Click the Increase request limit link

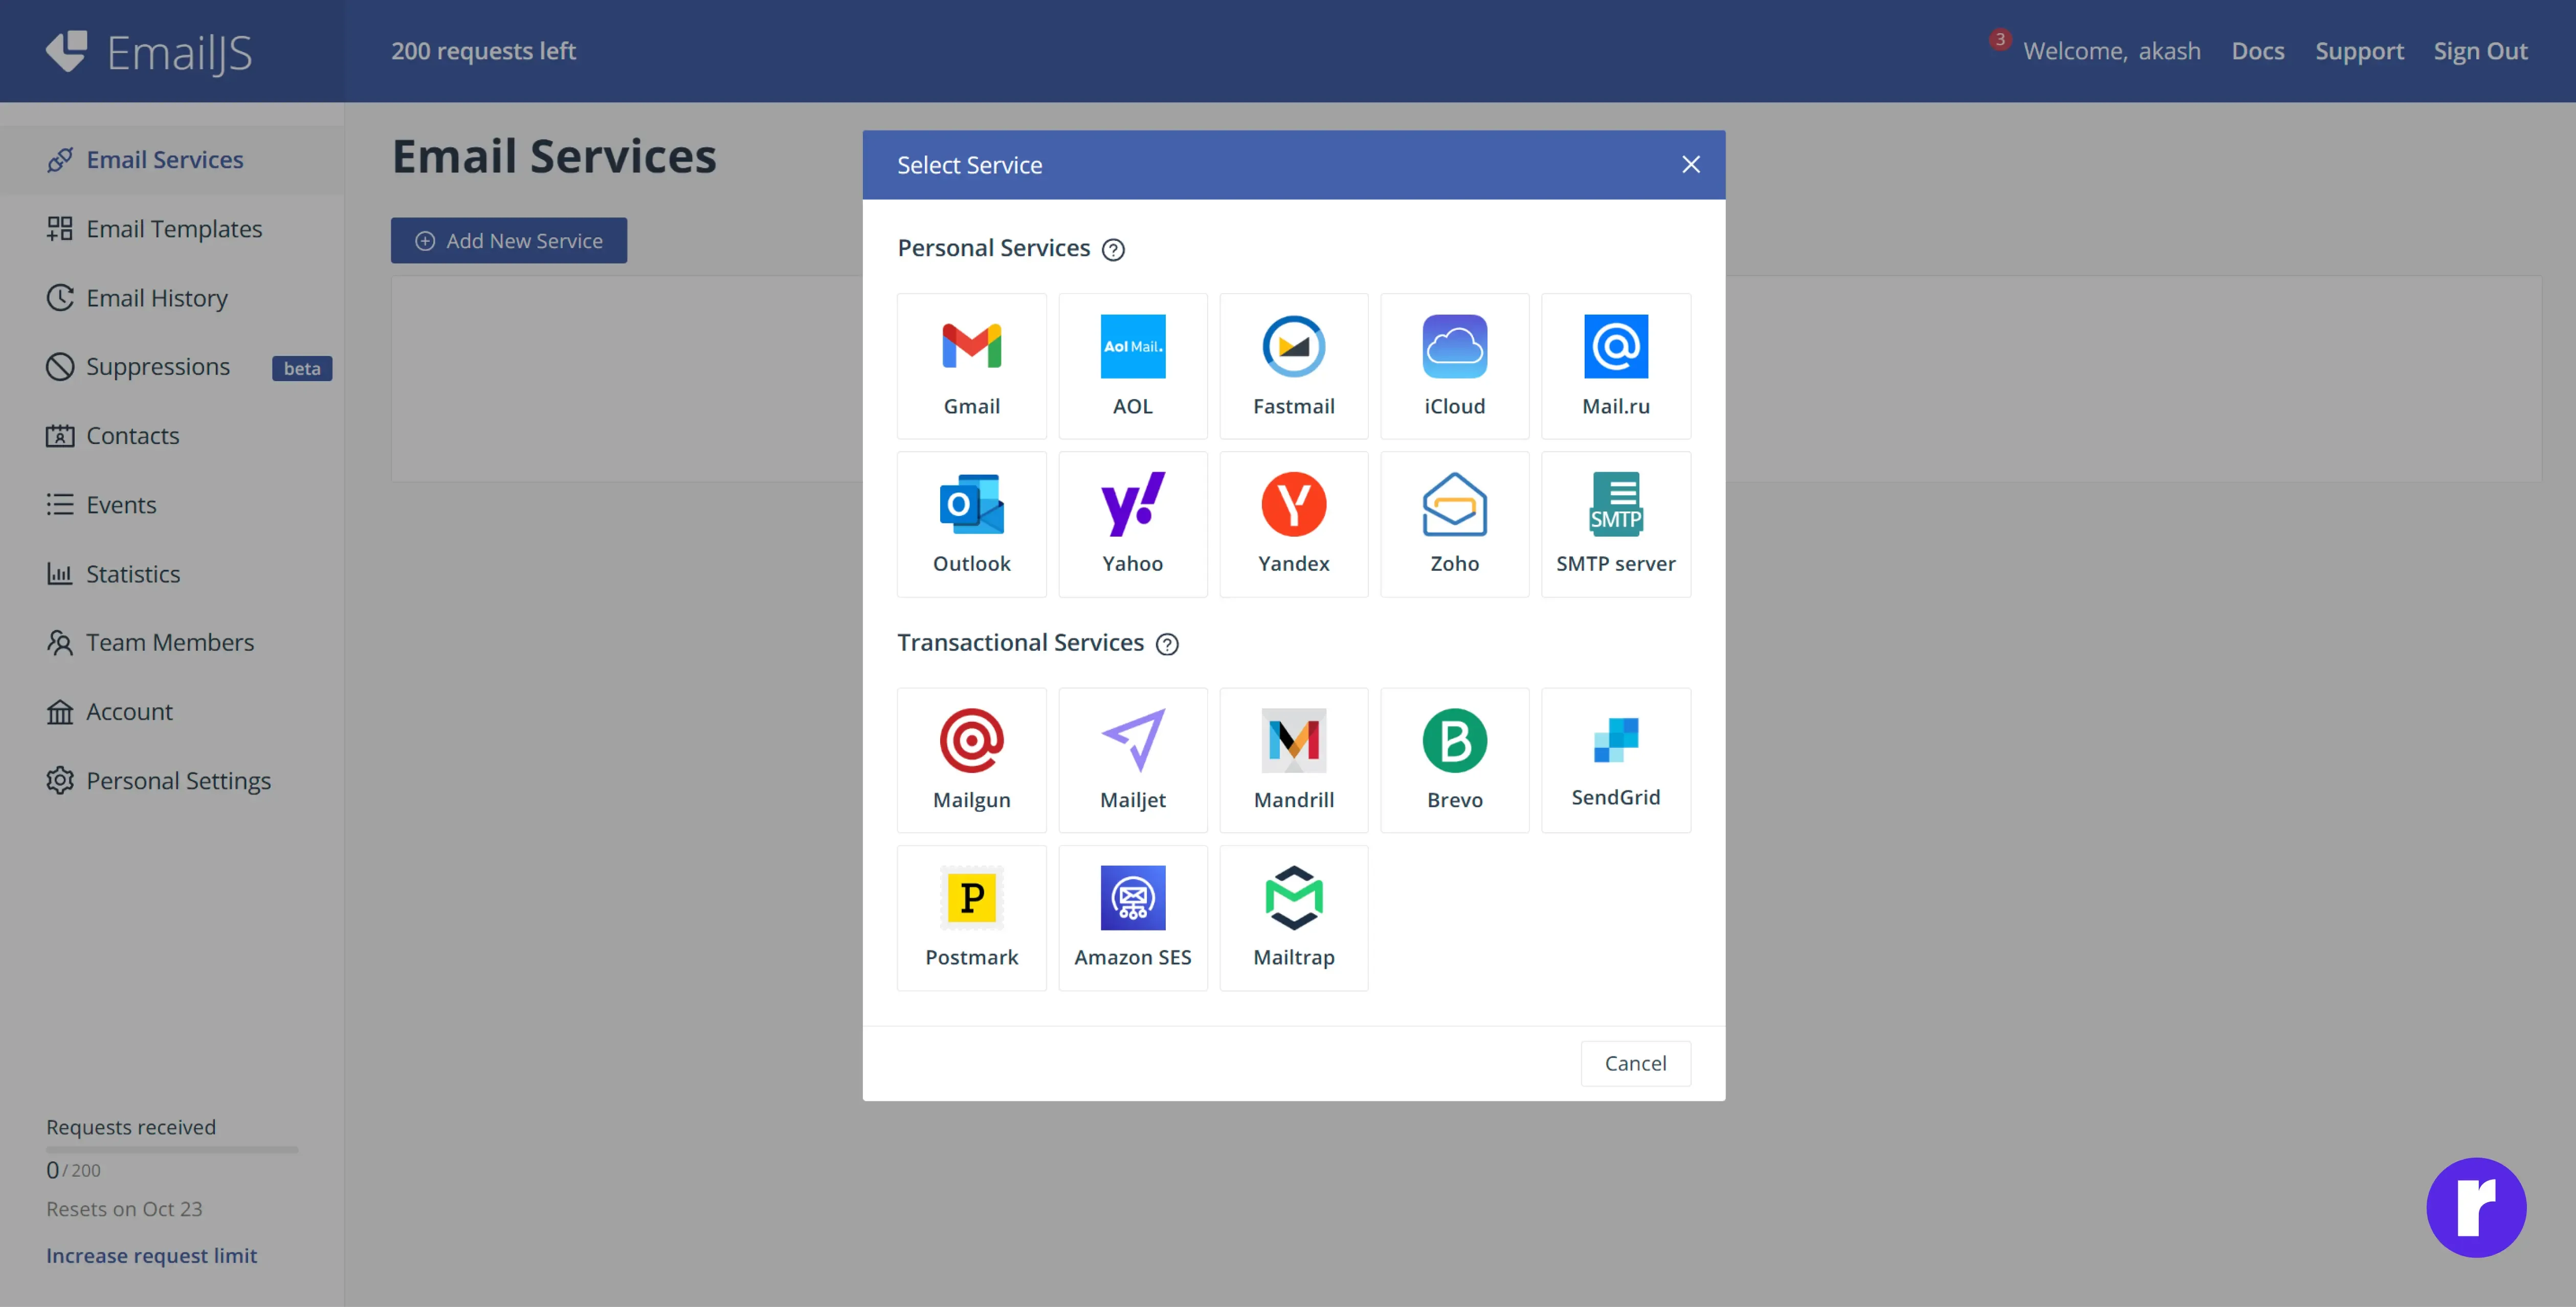151,1255
